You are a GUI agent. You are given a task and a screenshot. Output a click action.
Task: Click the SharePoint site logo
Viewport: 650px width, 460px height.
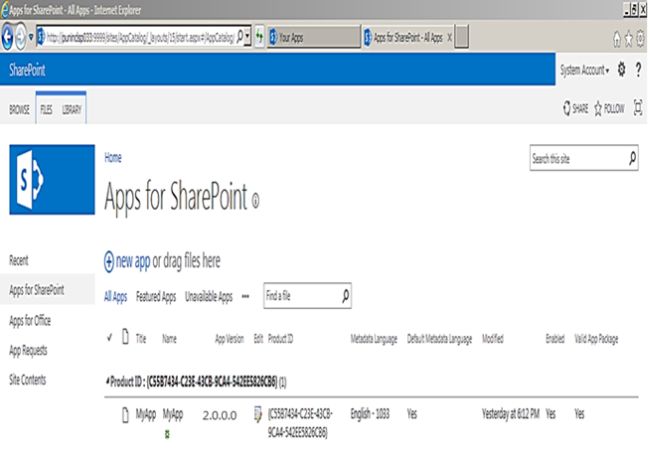(x=52, y=179)
